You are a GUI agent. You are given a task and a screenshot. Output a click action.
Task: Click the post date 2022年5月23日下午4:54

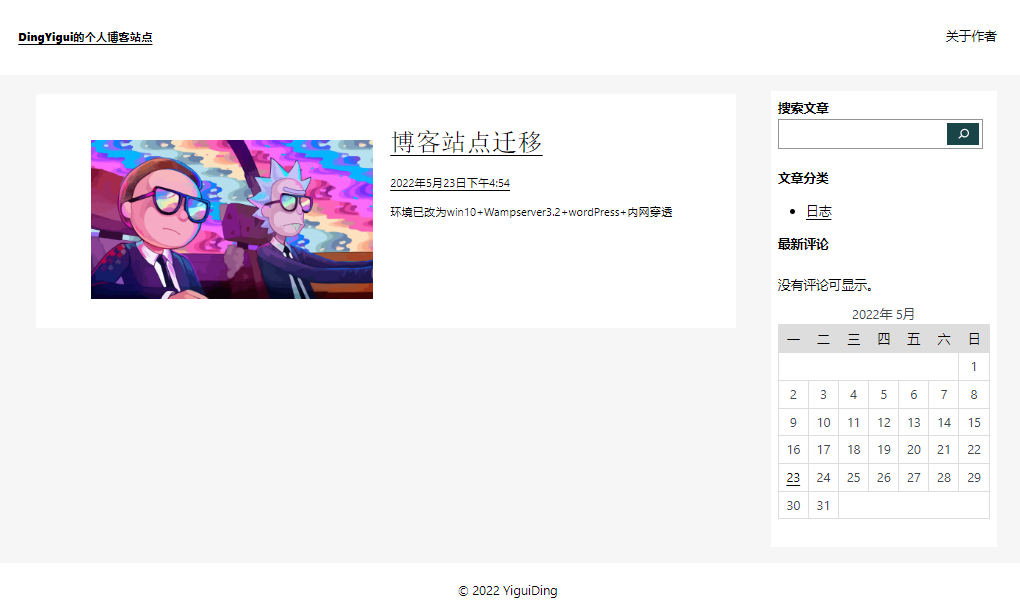[449, 183]
